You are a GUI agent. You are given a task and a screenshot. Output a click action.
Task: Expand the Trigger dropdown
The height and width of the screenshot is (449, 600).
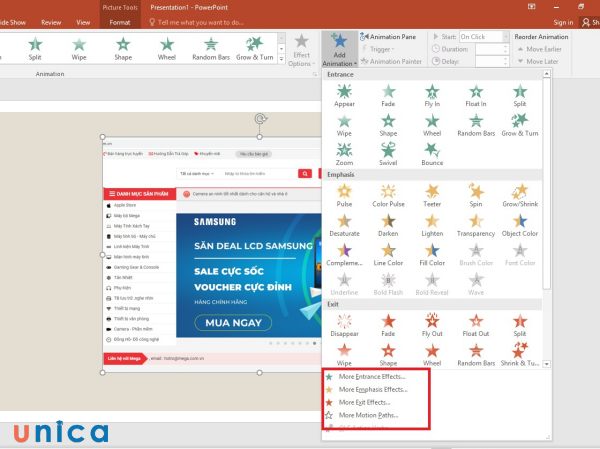381,49
